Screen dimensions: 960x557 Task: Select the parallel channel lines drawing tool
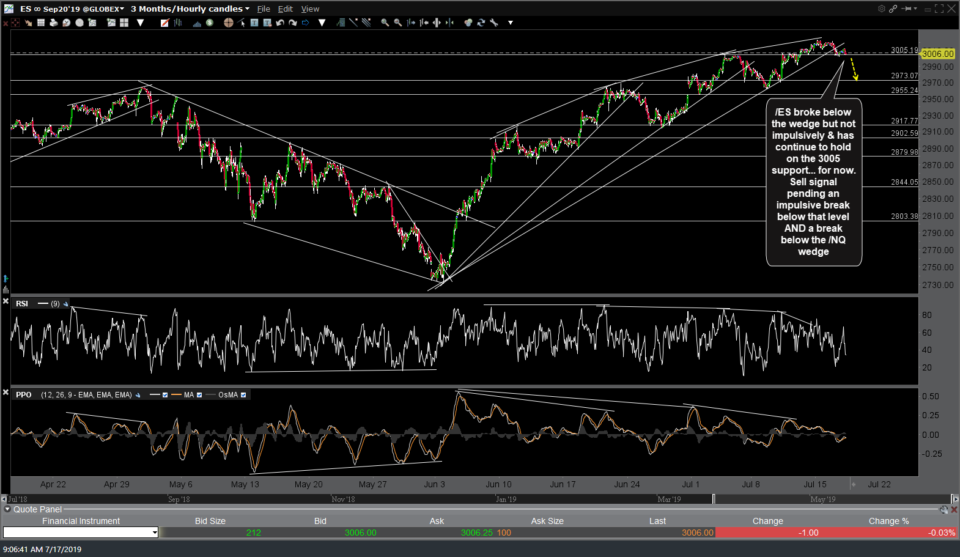[x=366, y=23]
